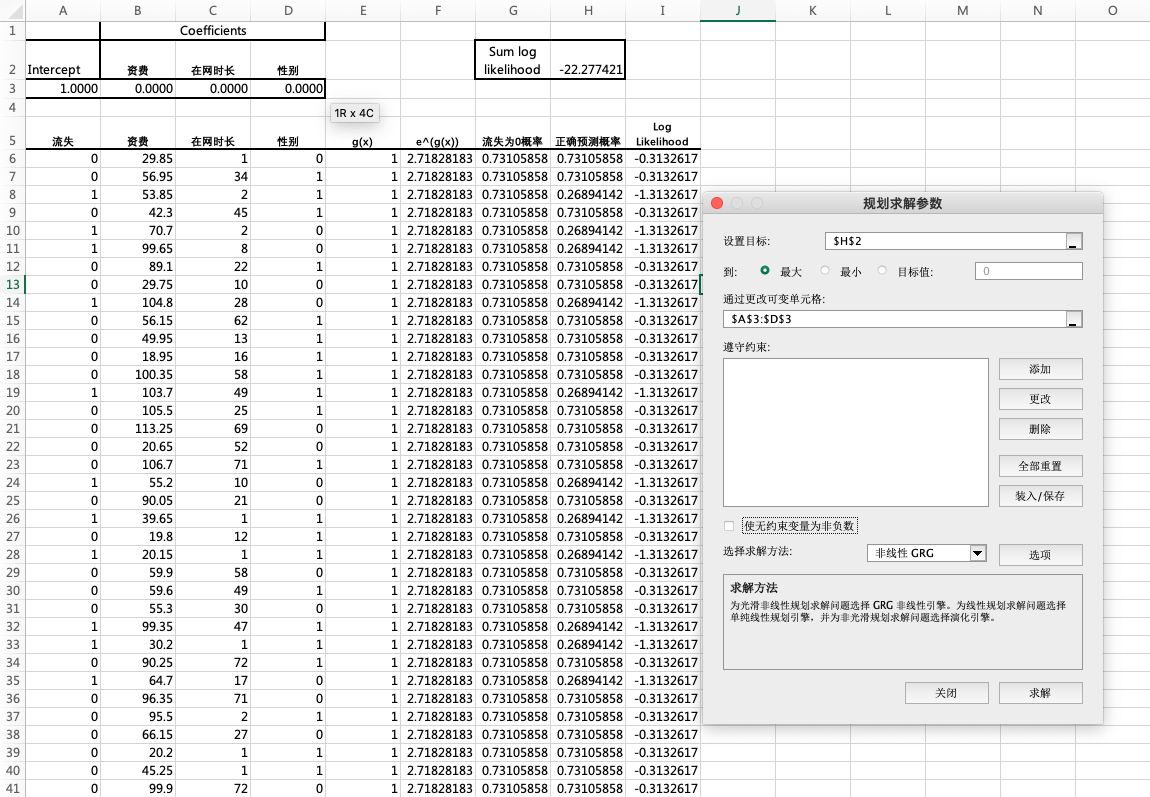Select column H header
The height and width of the screenshot is (797, 1150).
(x=588, y=10)
